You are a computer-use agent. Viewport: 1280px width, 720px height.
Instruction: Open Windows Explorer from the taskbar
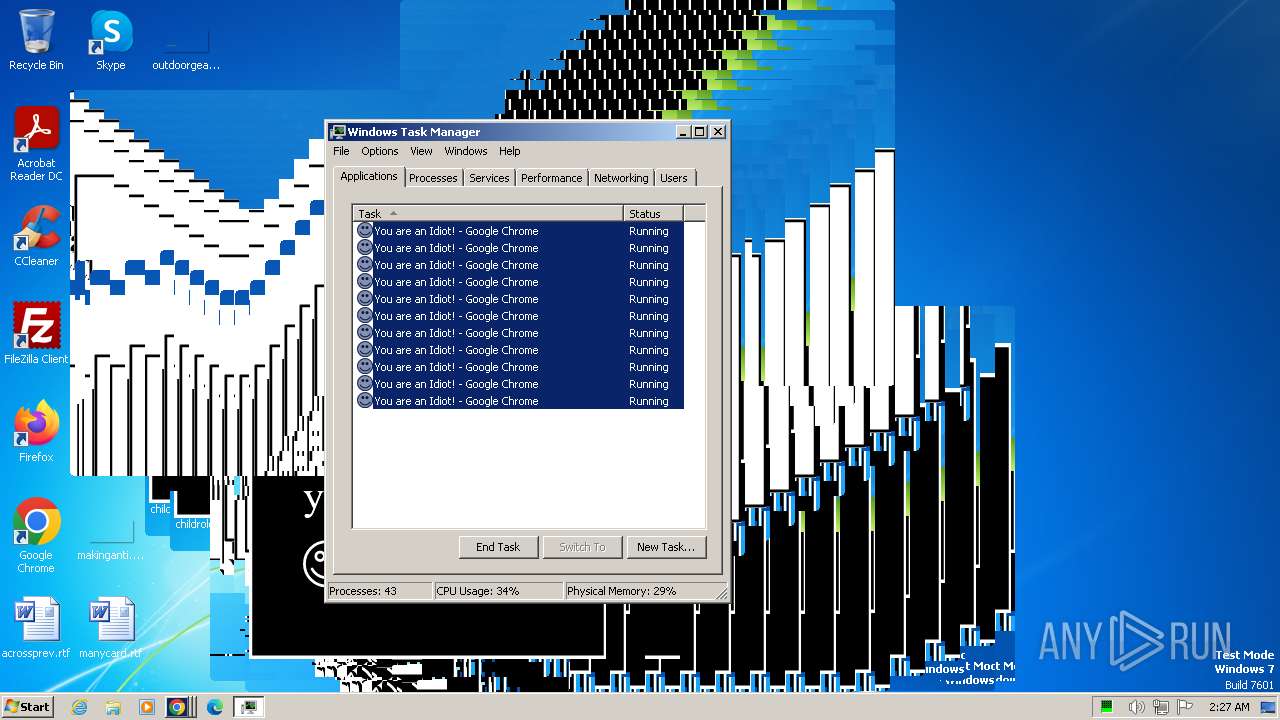click(x=113, y=707)
